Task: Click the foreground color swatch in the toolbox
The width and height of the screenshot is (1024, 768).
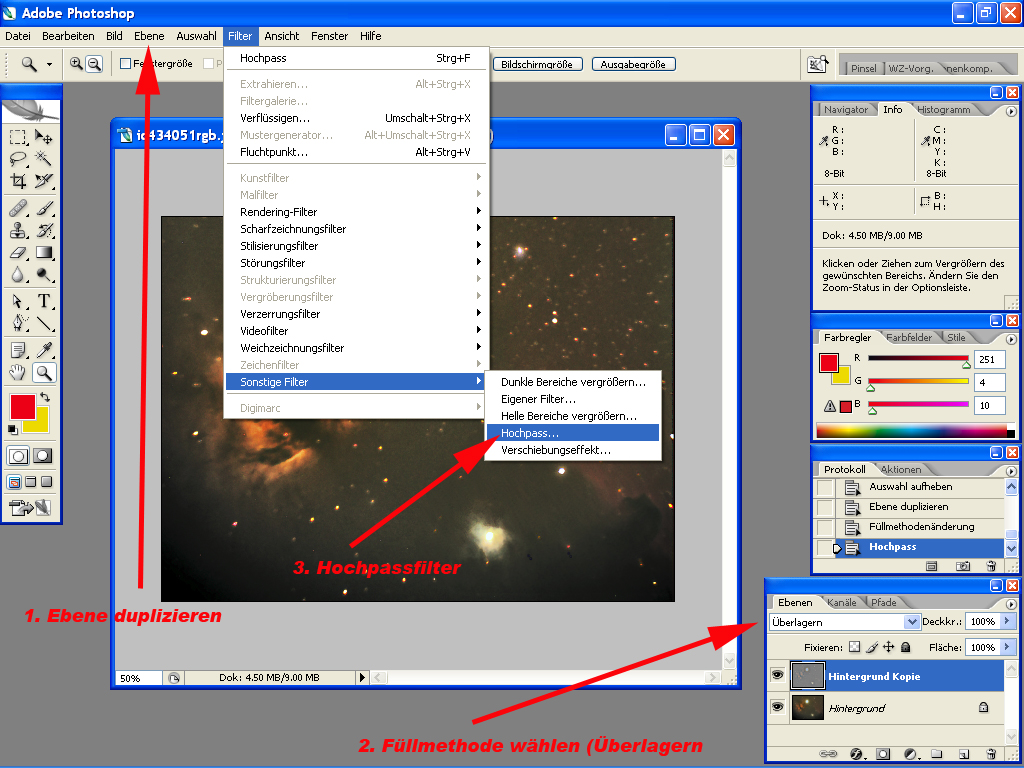Action: tap(22, 406)
